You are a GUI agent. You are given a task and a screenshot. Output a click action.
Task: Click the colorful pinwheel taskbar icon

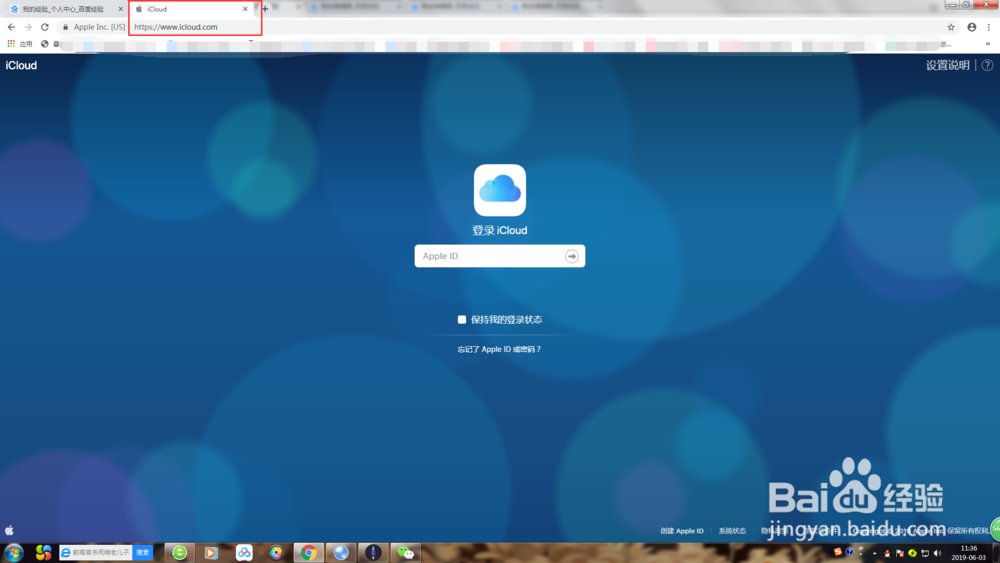43,553
